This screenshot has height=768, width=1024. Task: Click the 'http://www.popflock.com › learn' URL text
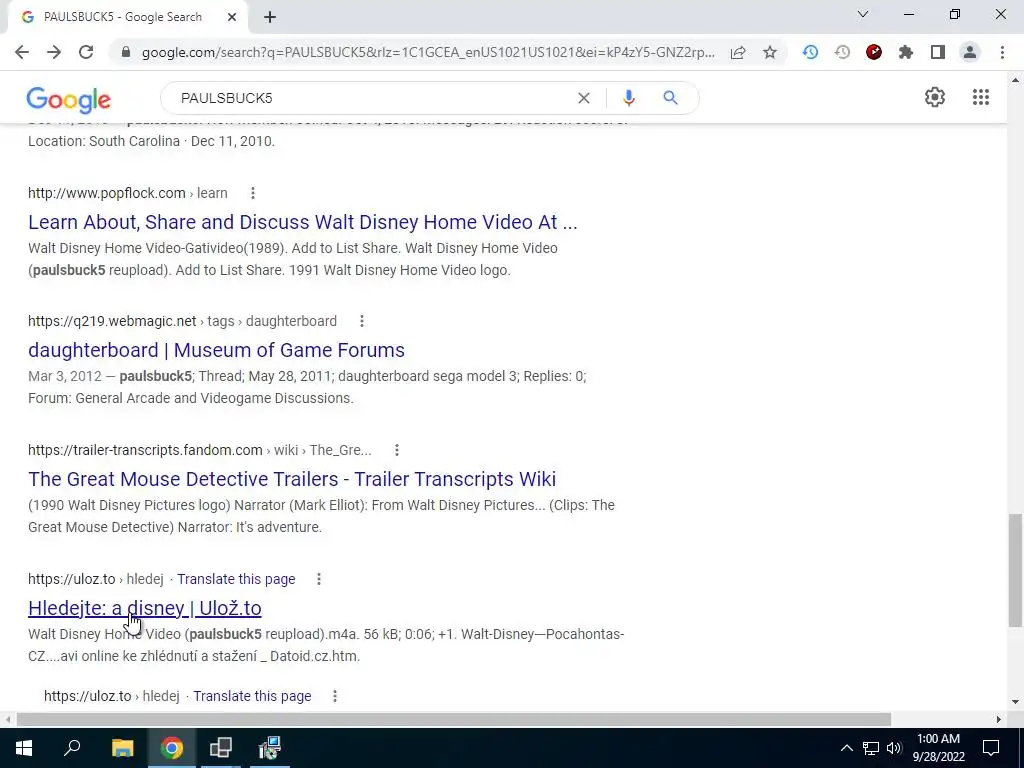pos(127,193)
